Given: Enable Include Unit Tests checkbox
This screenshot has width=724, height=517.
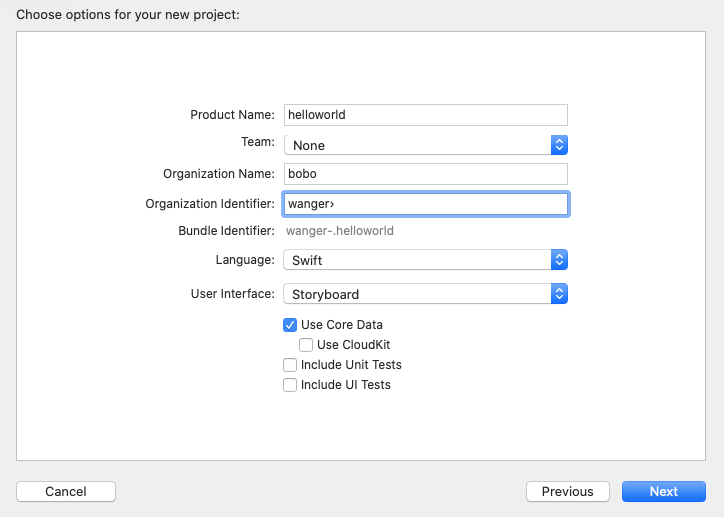Looking at the screenshot, I should (290, 365).
